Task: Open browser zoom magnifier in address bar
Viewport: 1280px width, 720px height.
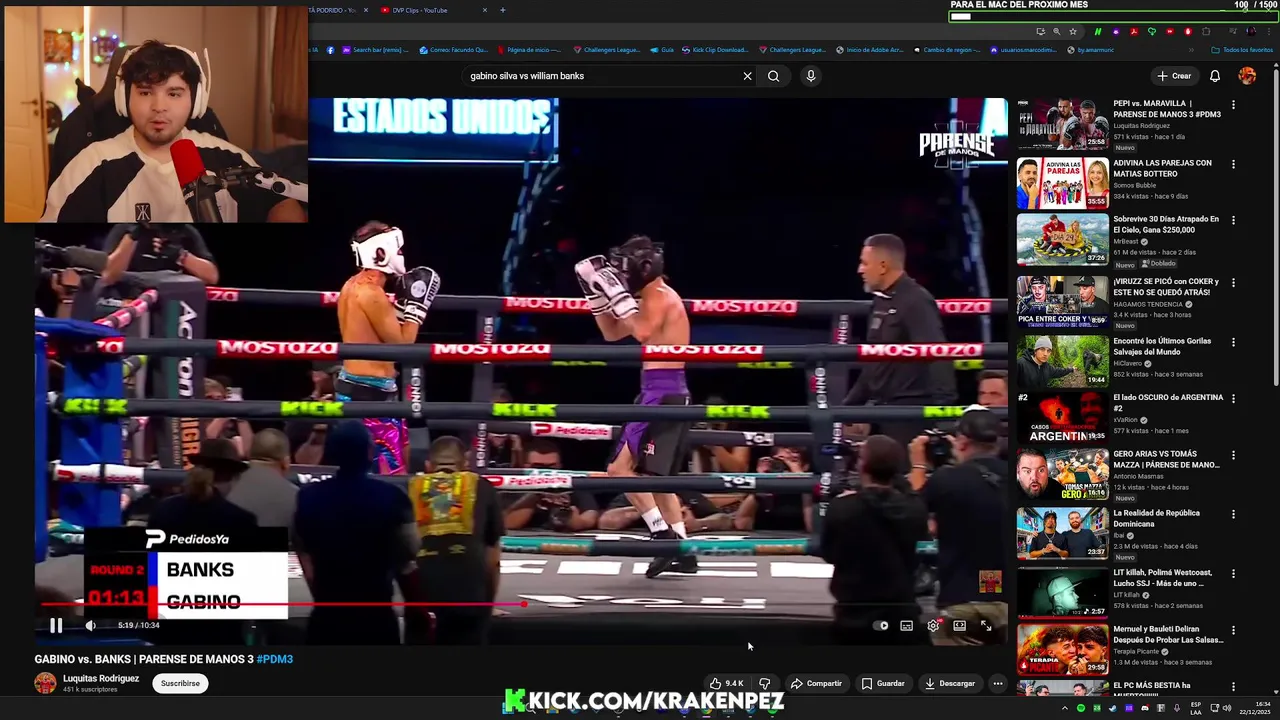Action: 1056,31
